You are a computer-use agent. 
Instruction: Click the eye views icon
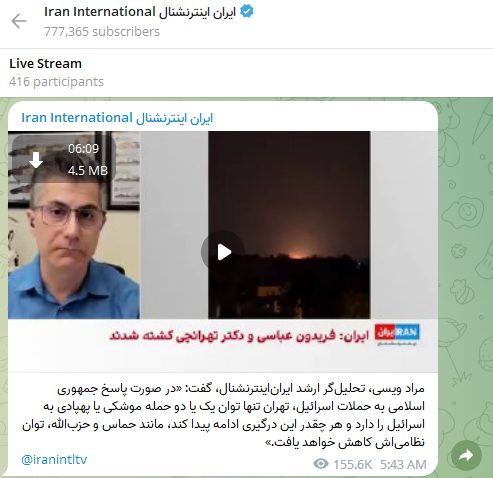click(x=321, y=464)
